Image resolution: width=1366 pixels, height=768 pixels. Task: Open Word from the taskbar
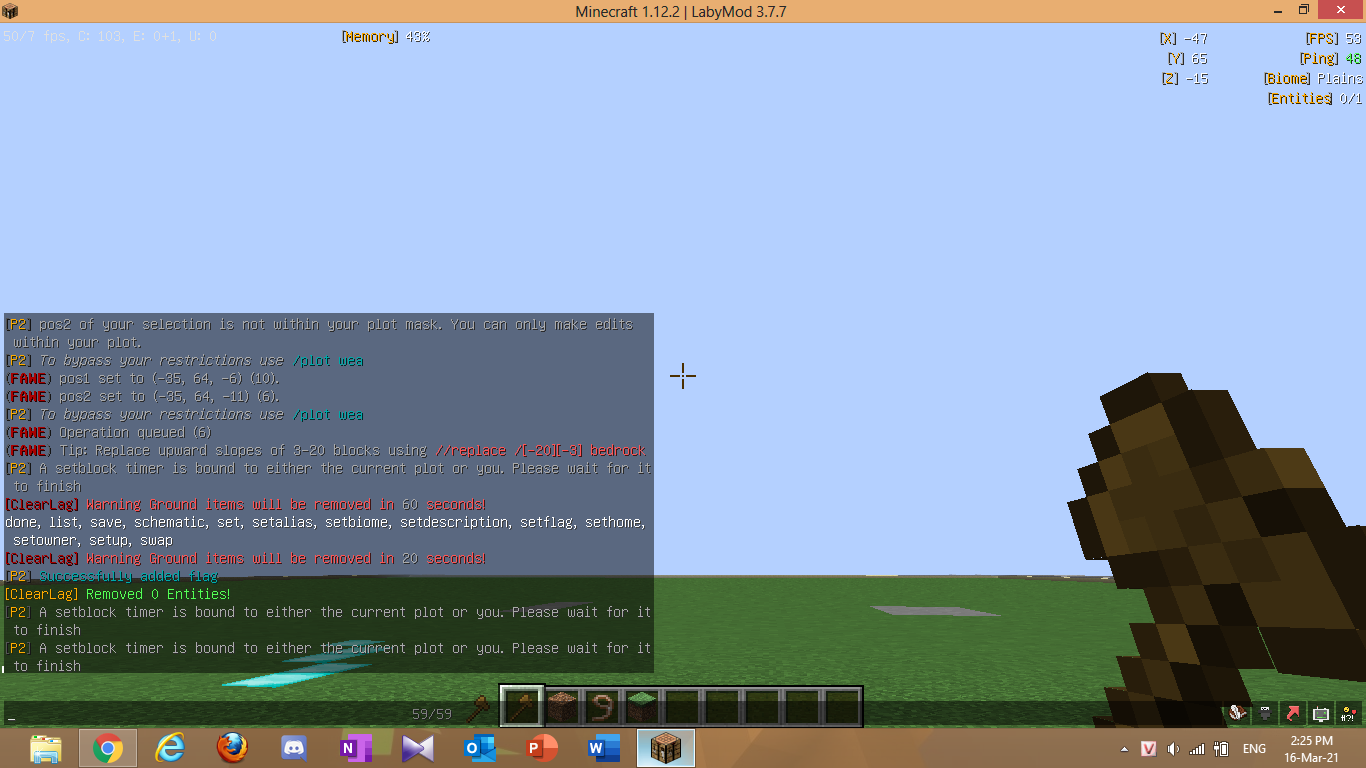click(x=604, y=748)
